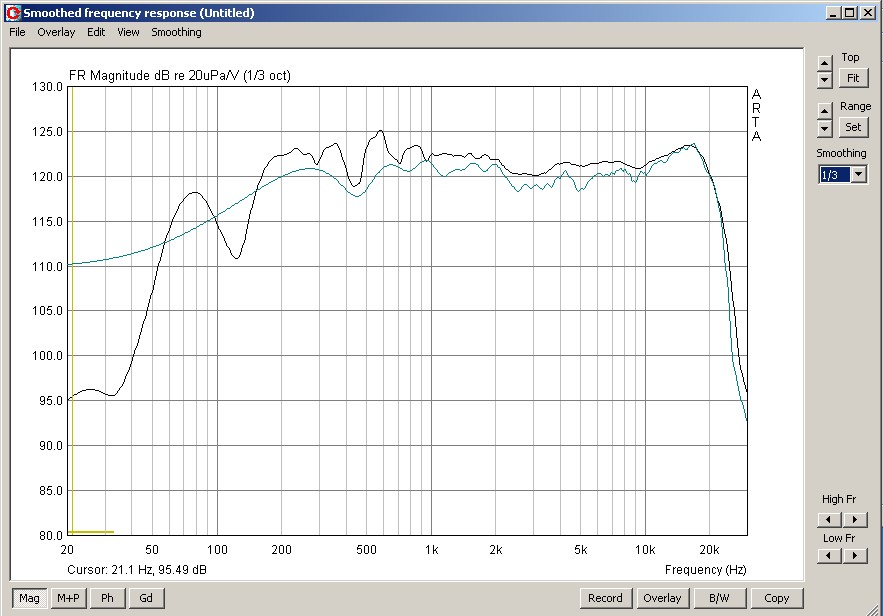Viewport: 883px width, 616px height.
Task: Click the yellow cursor marker bar at 80 dB
Action: click(91, 532)
